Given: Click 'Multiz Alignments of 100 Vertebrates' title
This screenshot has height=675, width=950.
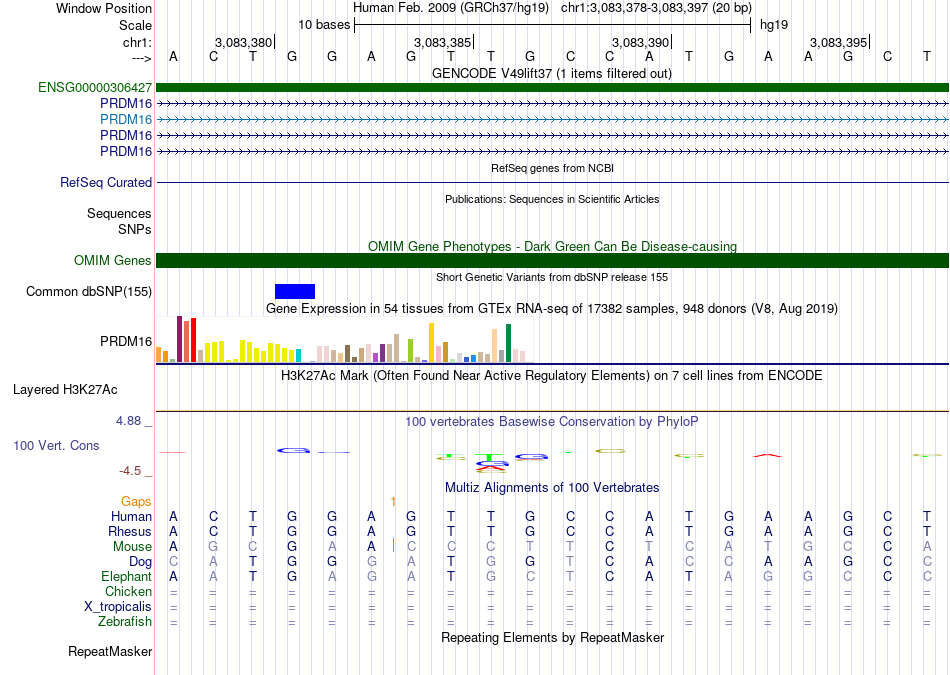Looking at the screenshot, I should (x=552, y=487).
